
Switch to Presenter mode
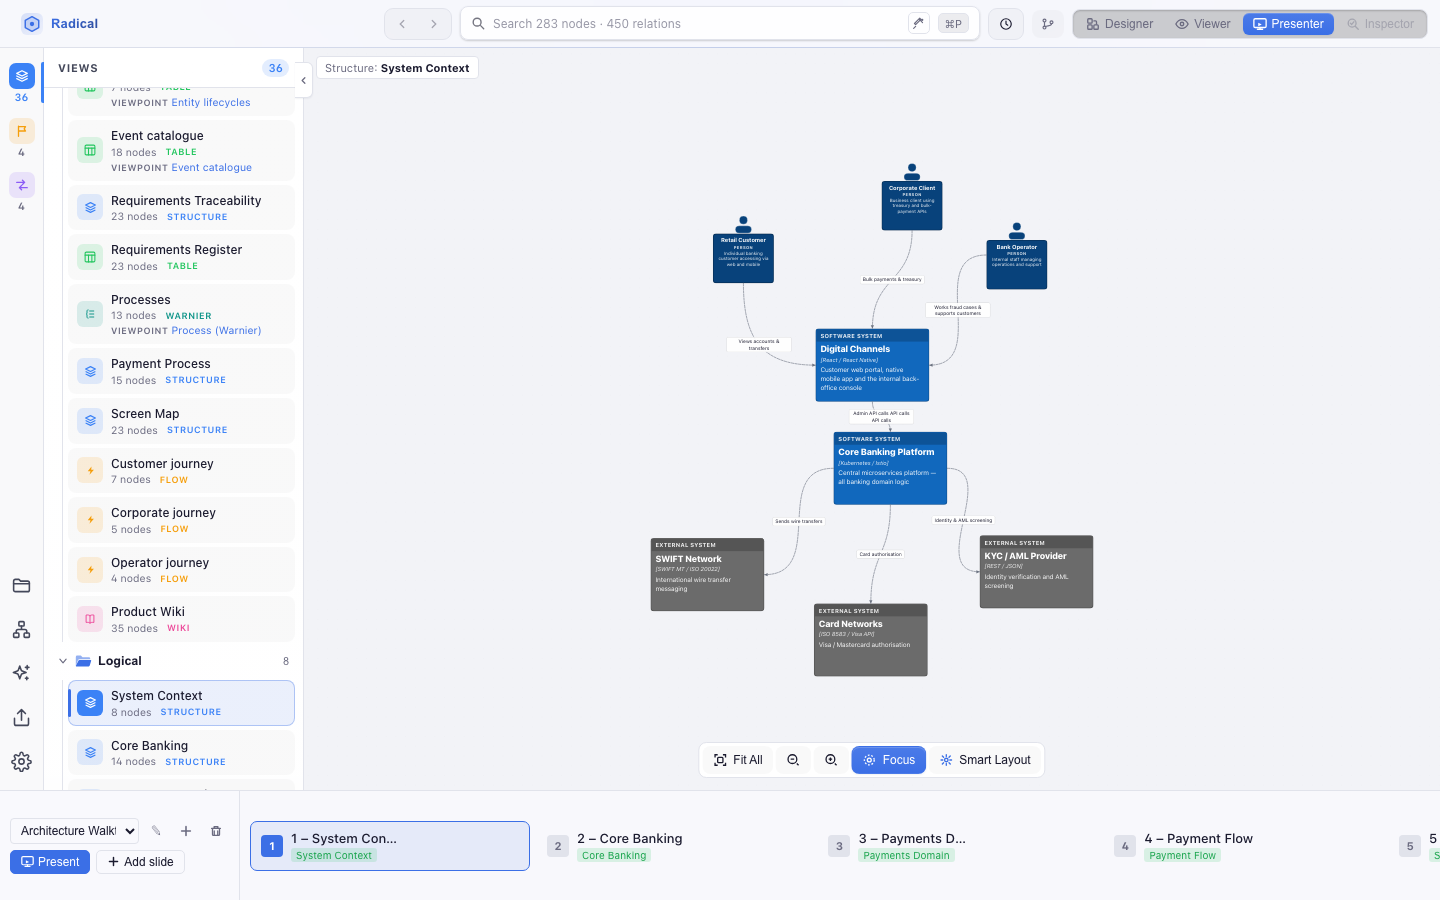pyautogui.click(x=1288, y=24)
